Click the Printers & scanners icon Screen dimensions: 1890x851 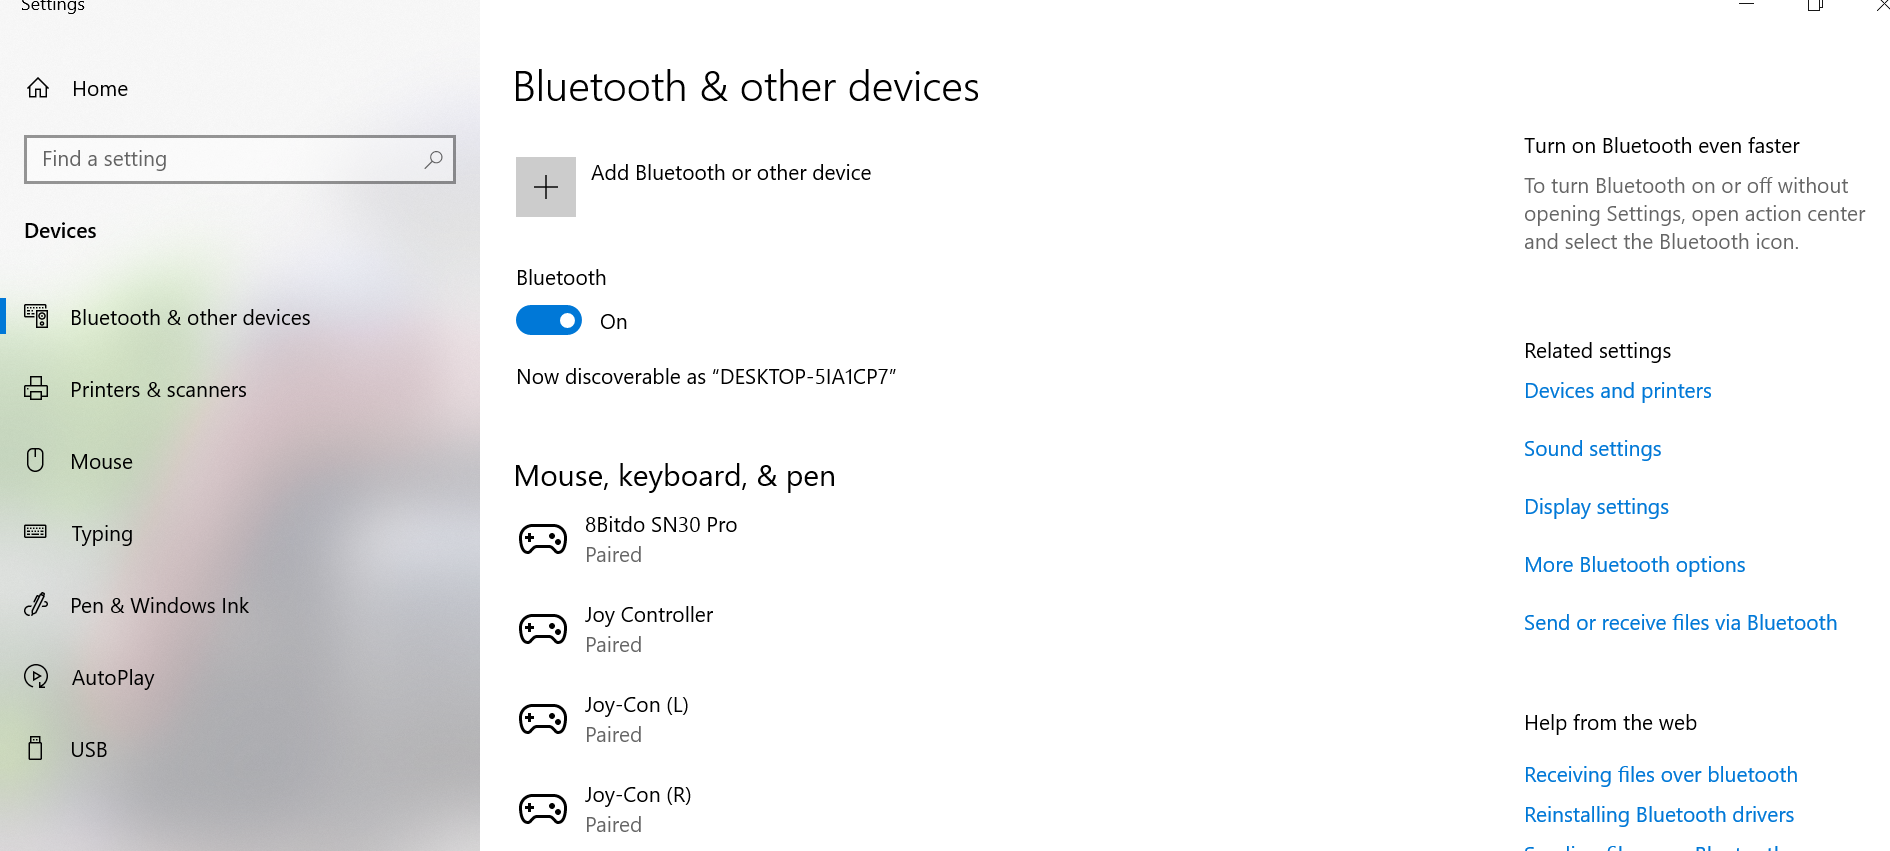click(36, 389)
